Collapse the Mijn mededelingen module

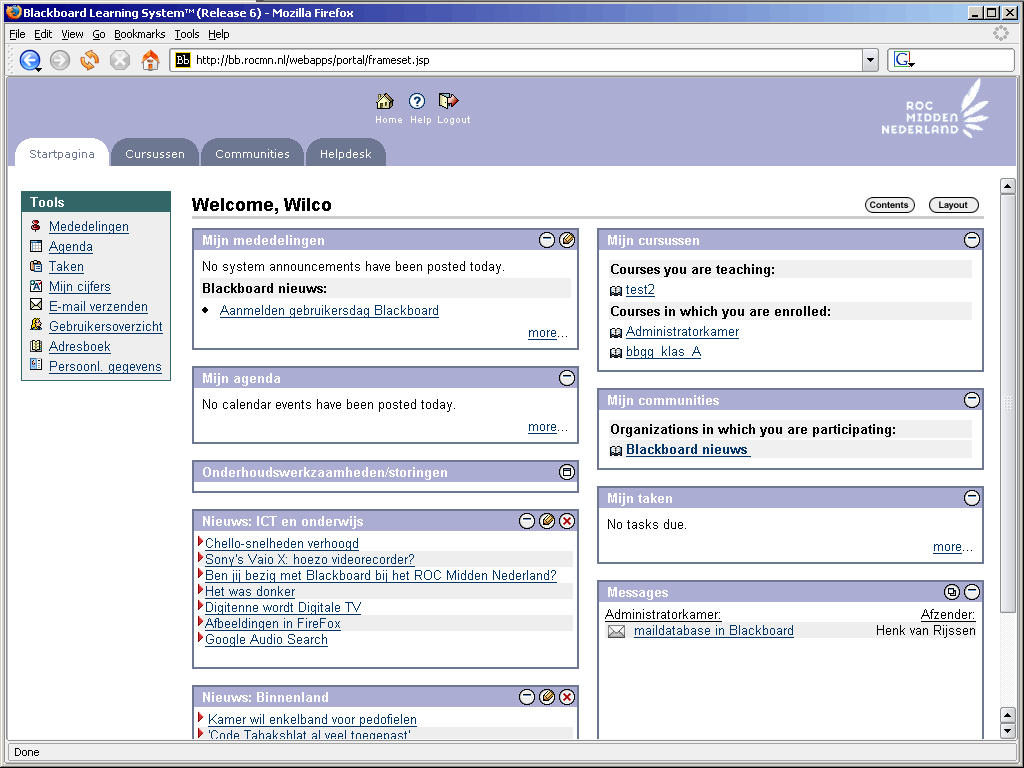(x=547, y=240)
